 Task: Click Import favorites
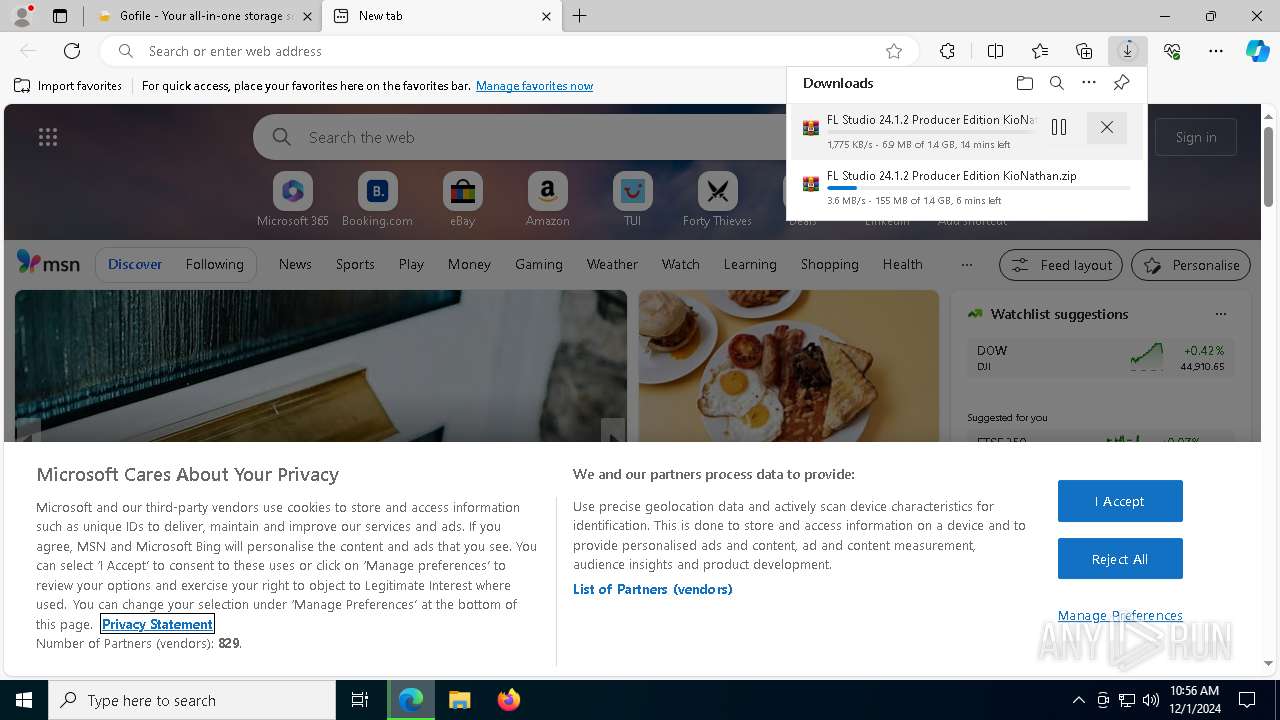(x=68, y=86)
